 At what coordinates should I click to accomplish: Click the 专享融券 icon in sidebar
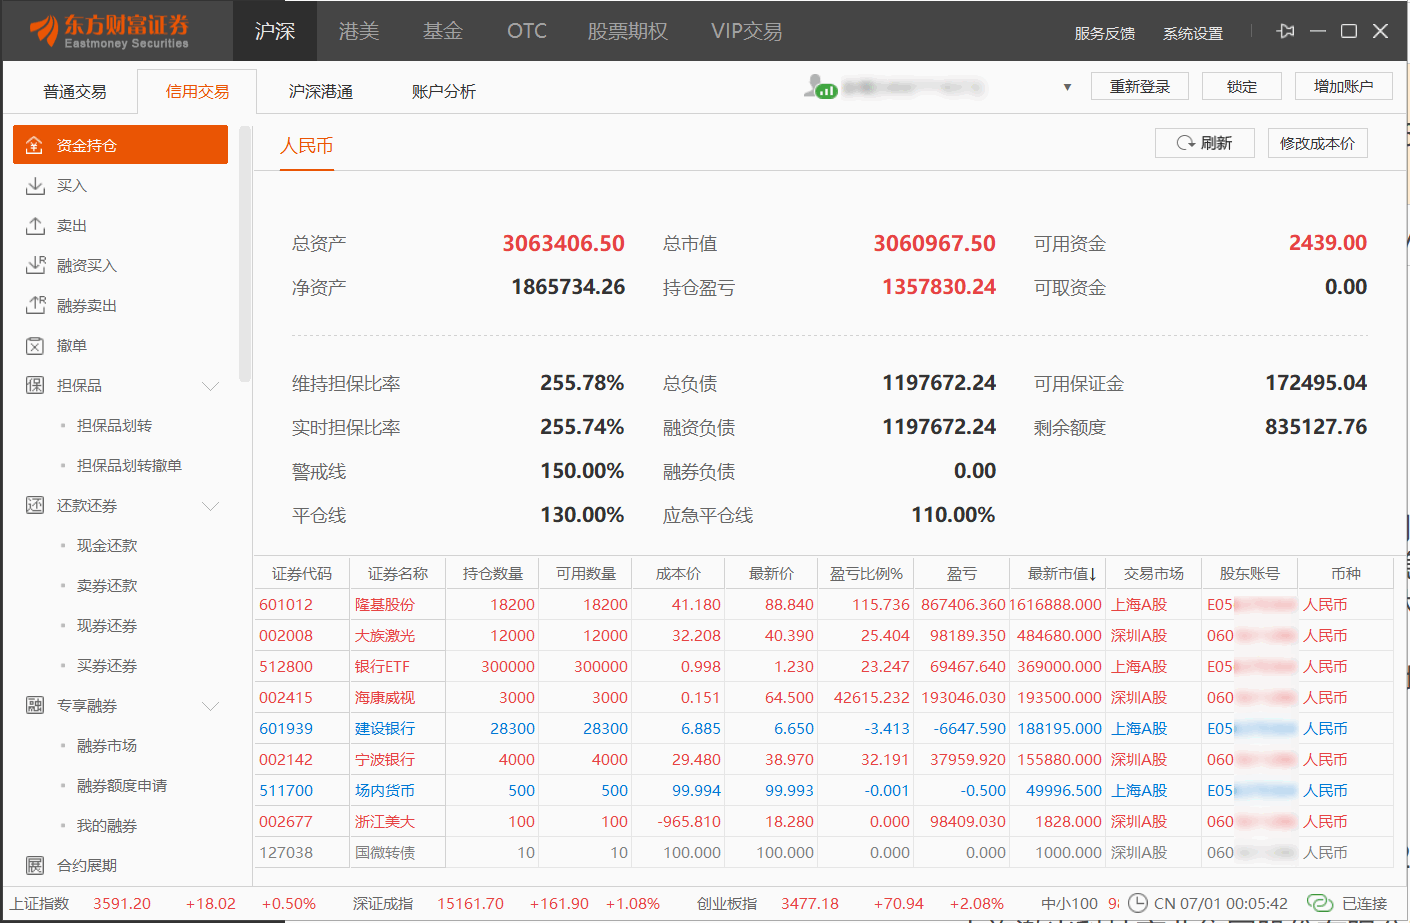tap(35, 705)
